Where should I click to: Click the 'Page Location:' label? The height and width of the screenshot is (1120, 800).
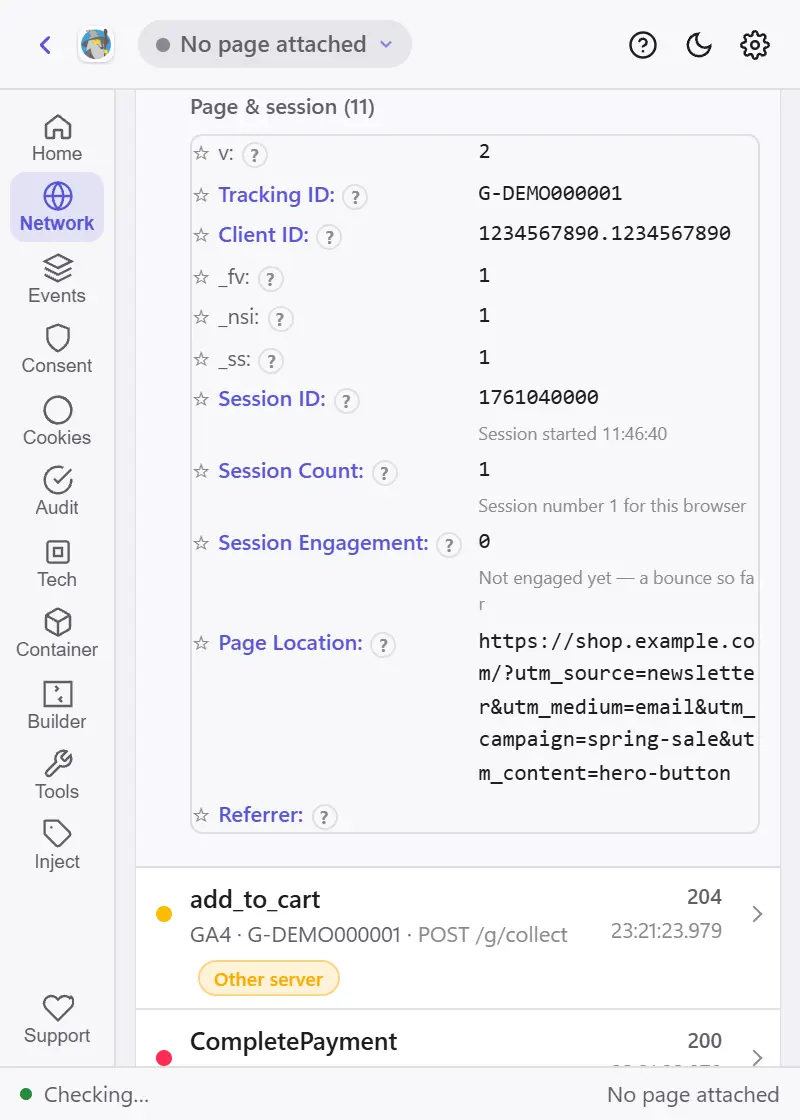(x=291, y=644)
